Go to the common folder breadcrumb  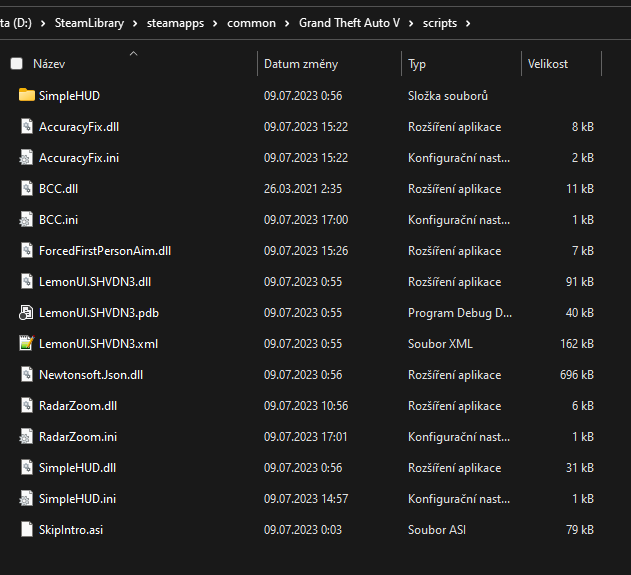(251, 22)
